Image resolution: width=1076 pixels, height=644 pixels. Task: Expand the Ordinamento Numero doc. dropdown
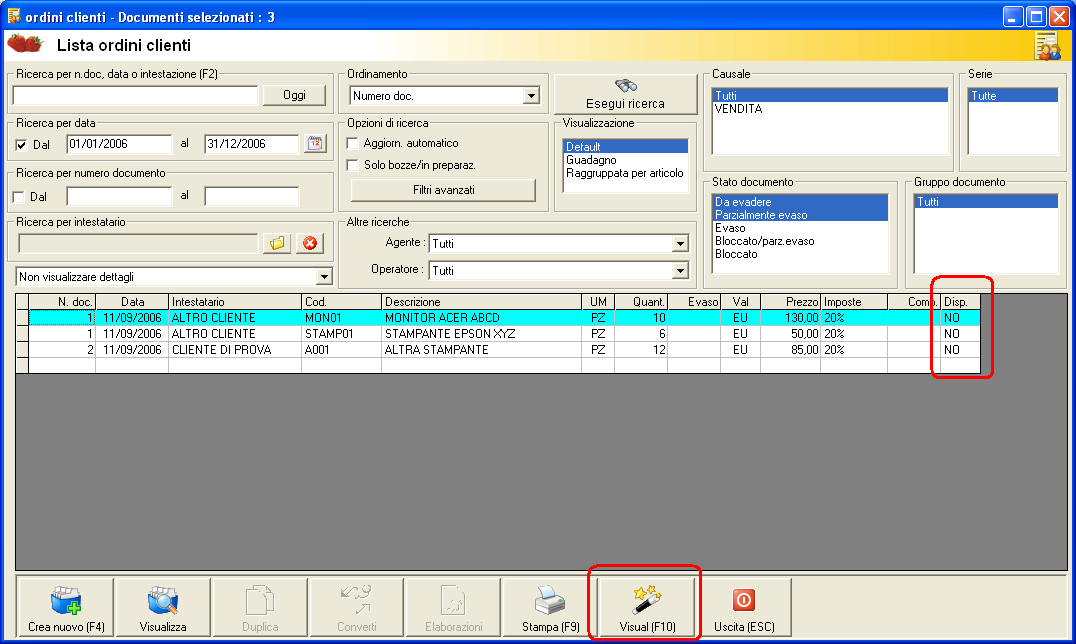[x=531, y=96]
